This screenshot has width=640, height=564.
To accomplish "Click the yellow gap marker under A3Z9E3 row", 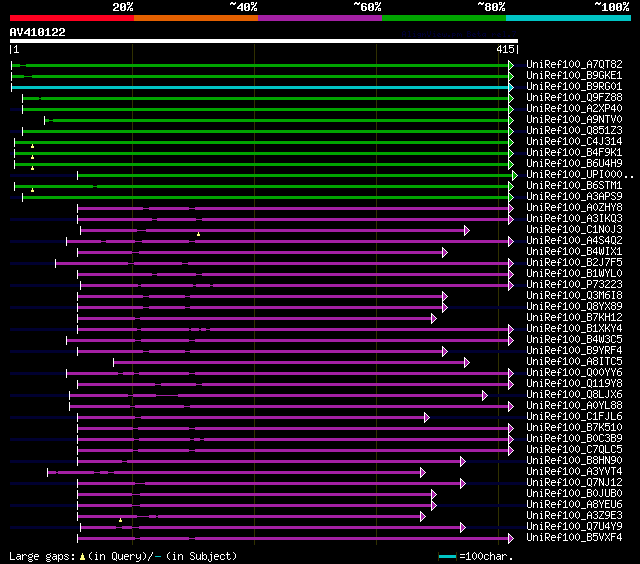I will point(120,520).
